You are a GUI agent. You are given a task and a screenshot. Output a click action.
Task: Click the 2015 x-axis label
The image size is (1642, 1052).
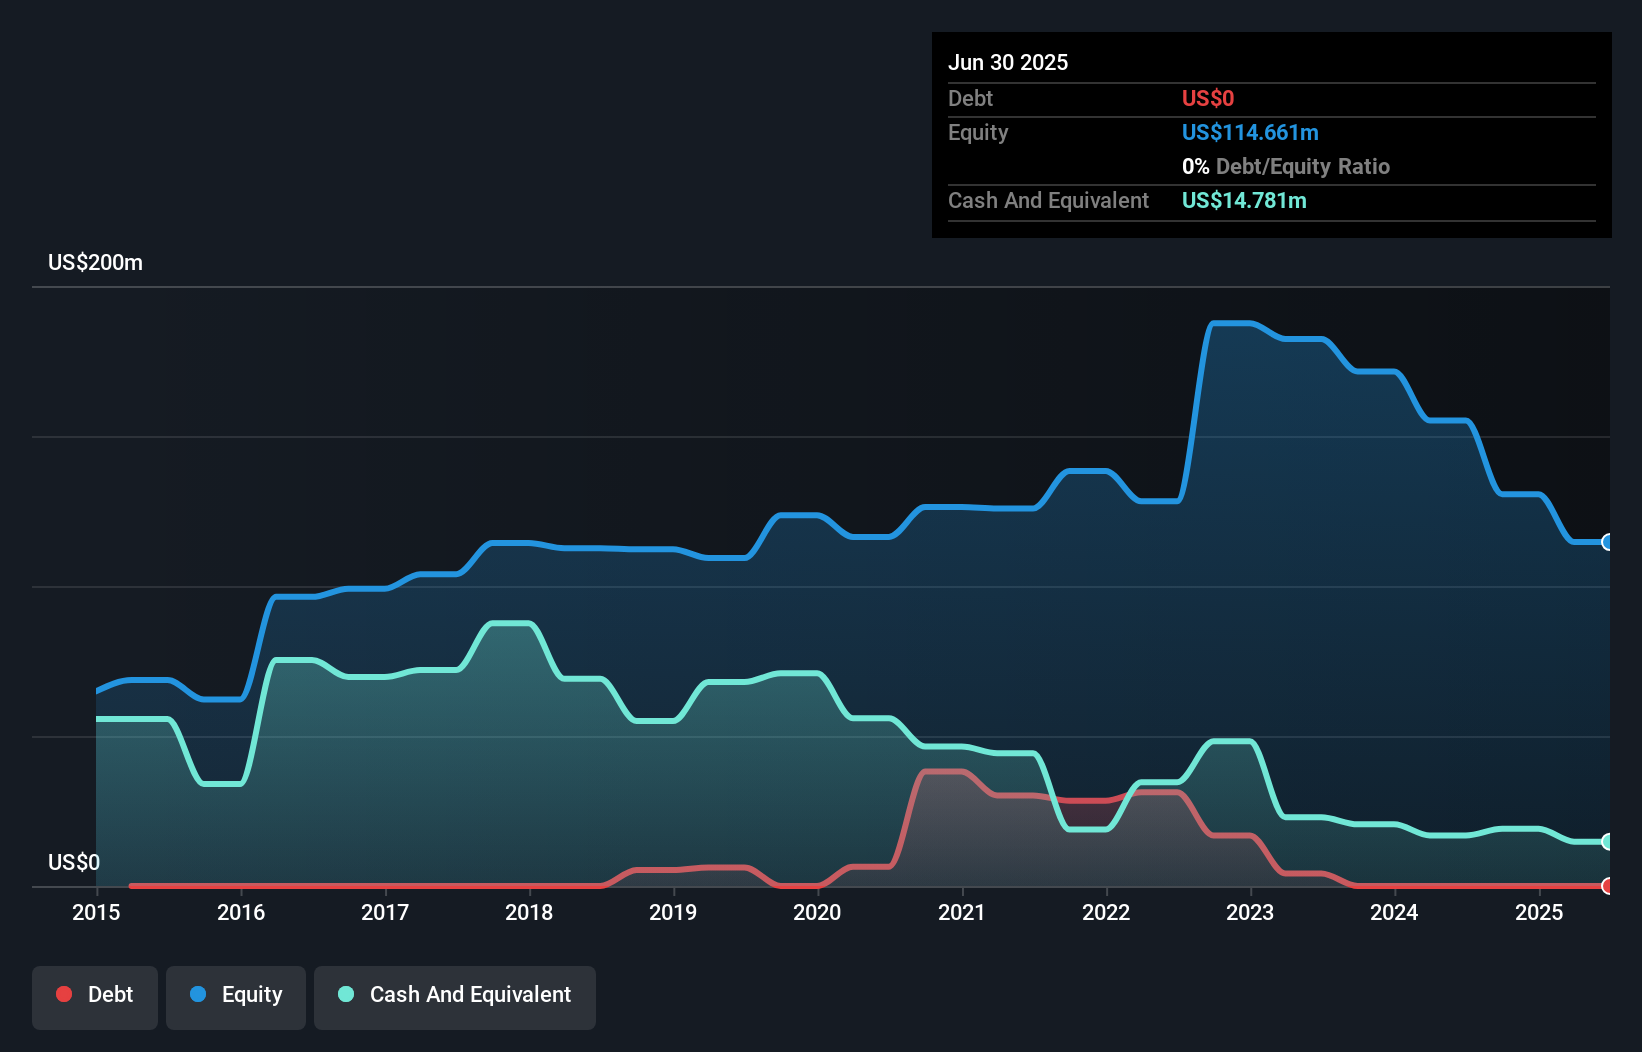coord(96,912)
